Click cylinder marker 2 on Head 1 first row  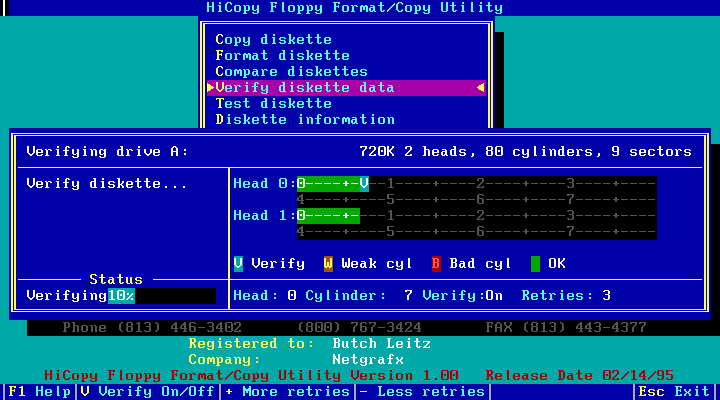[481, 216]
